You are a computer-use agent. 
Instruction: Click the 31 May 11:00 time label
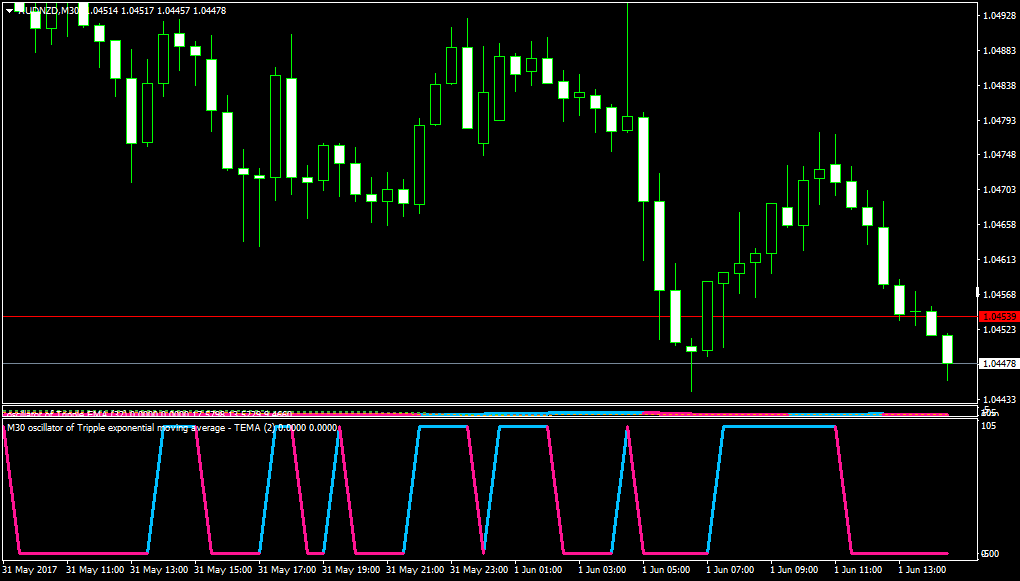click(x=96, y=569)
